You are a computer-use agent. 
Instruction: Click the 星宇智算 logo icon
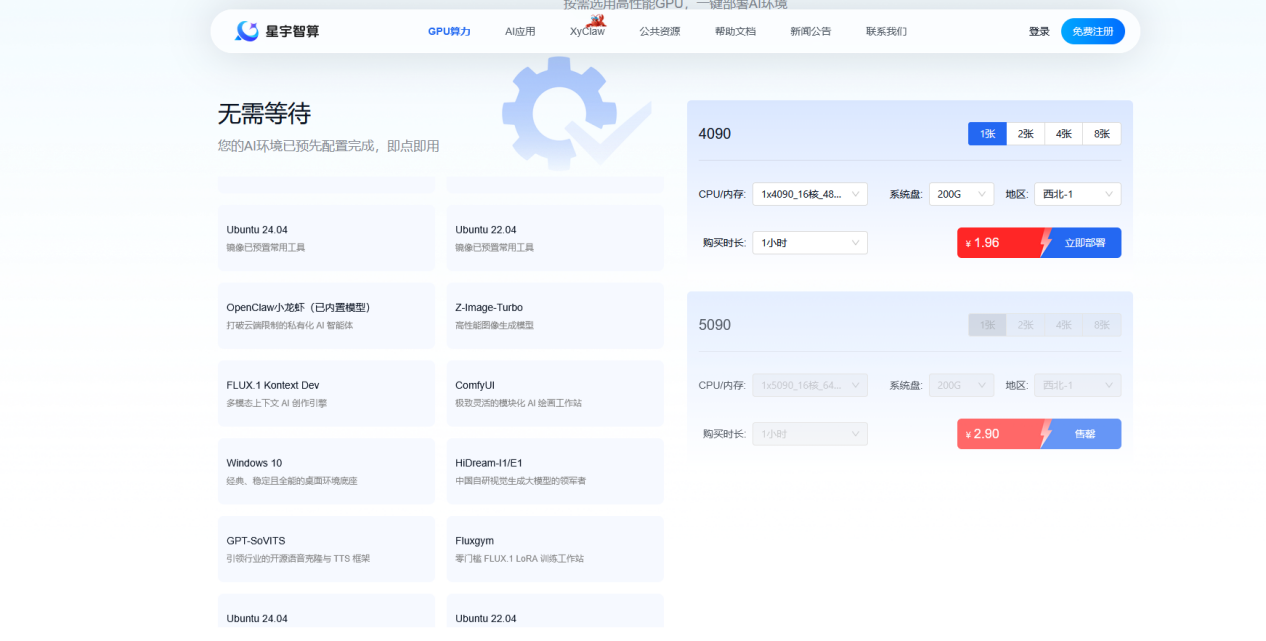pyautogui.click(x=246, y=31)
